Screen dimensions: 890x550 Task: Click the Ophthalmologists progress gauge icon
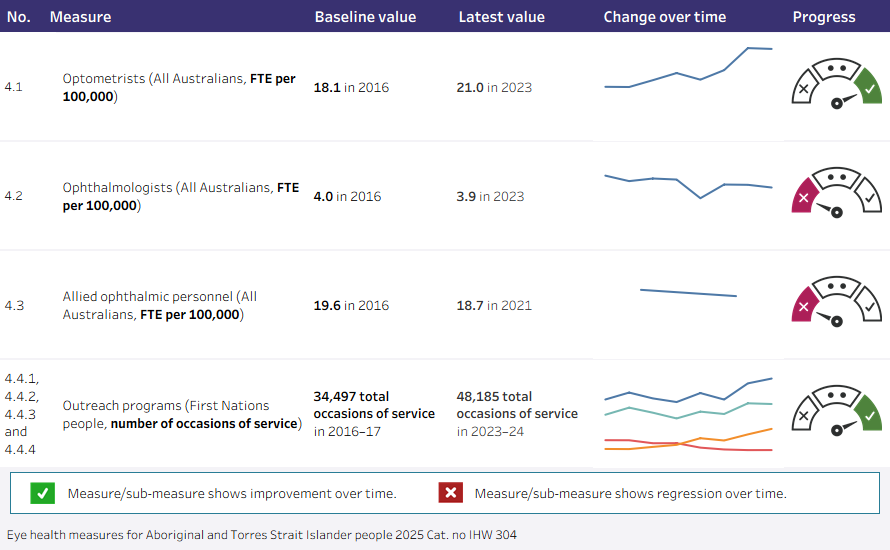click(x=837, y=192)
